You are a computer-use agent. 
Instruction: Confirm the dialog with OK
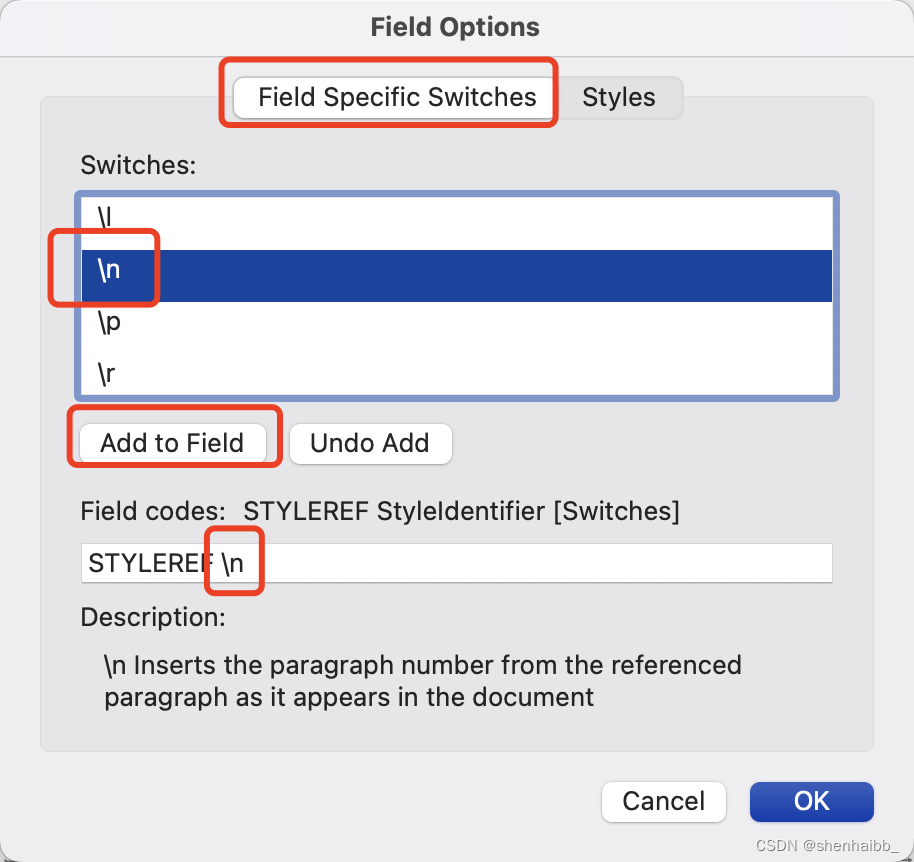pos(811,801)
